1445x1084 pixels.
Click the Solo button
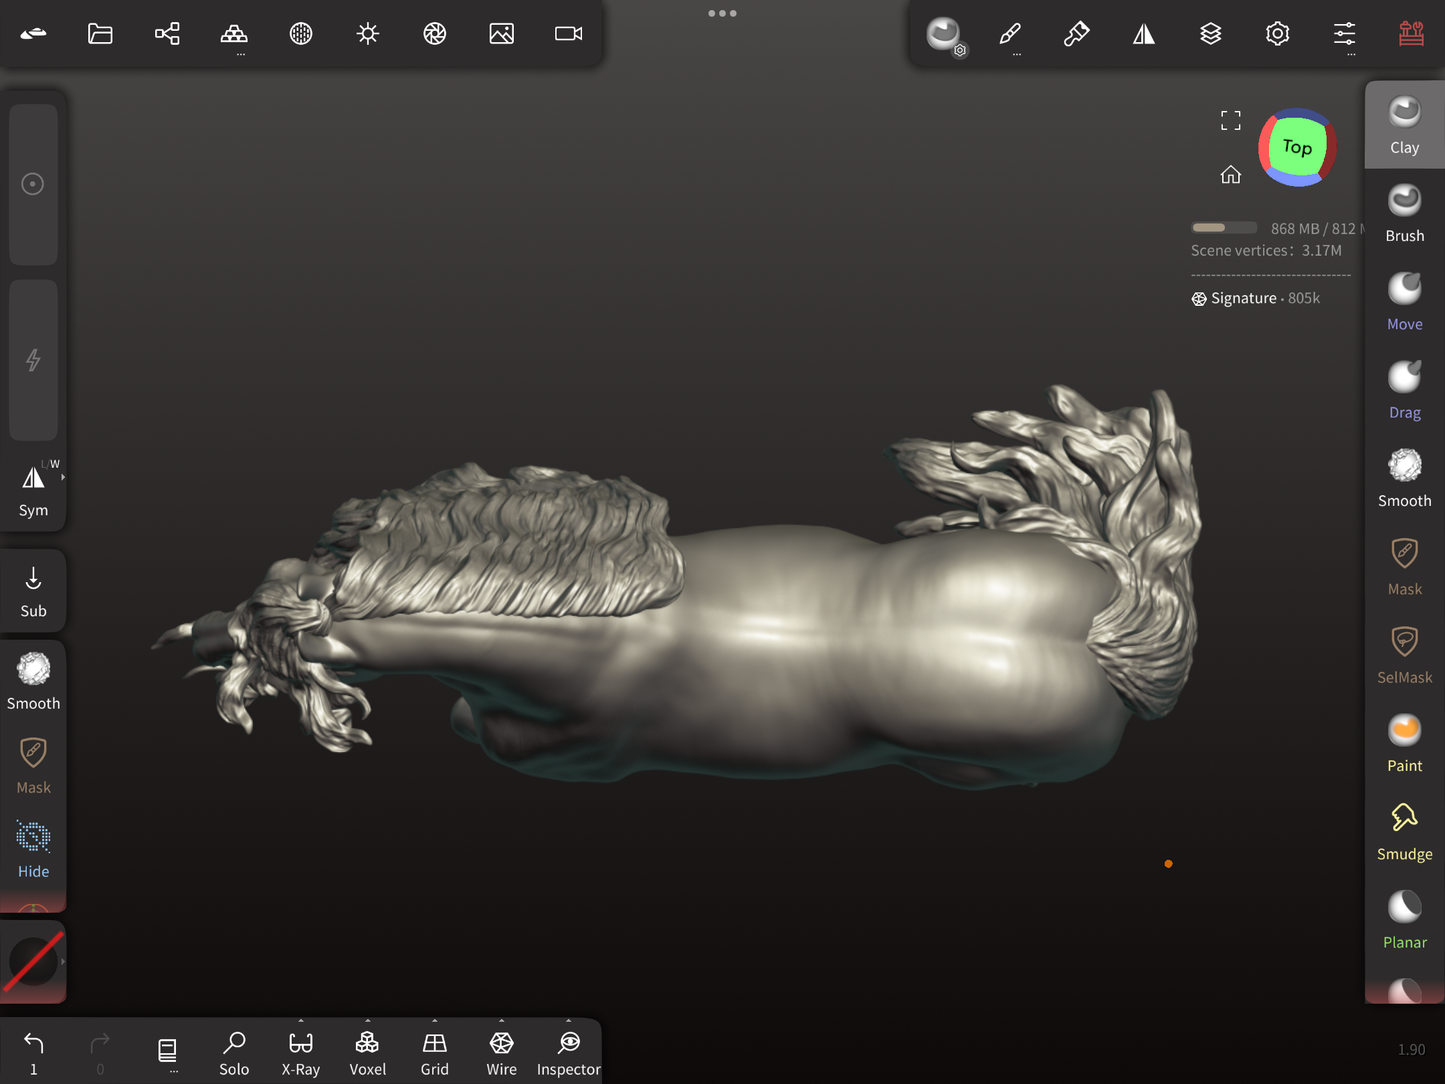(234, 1053)
